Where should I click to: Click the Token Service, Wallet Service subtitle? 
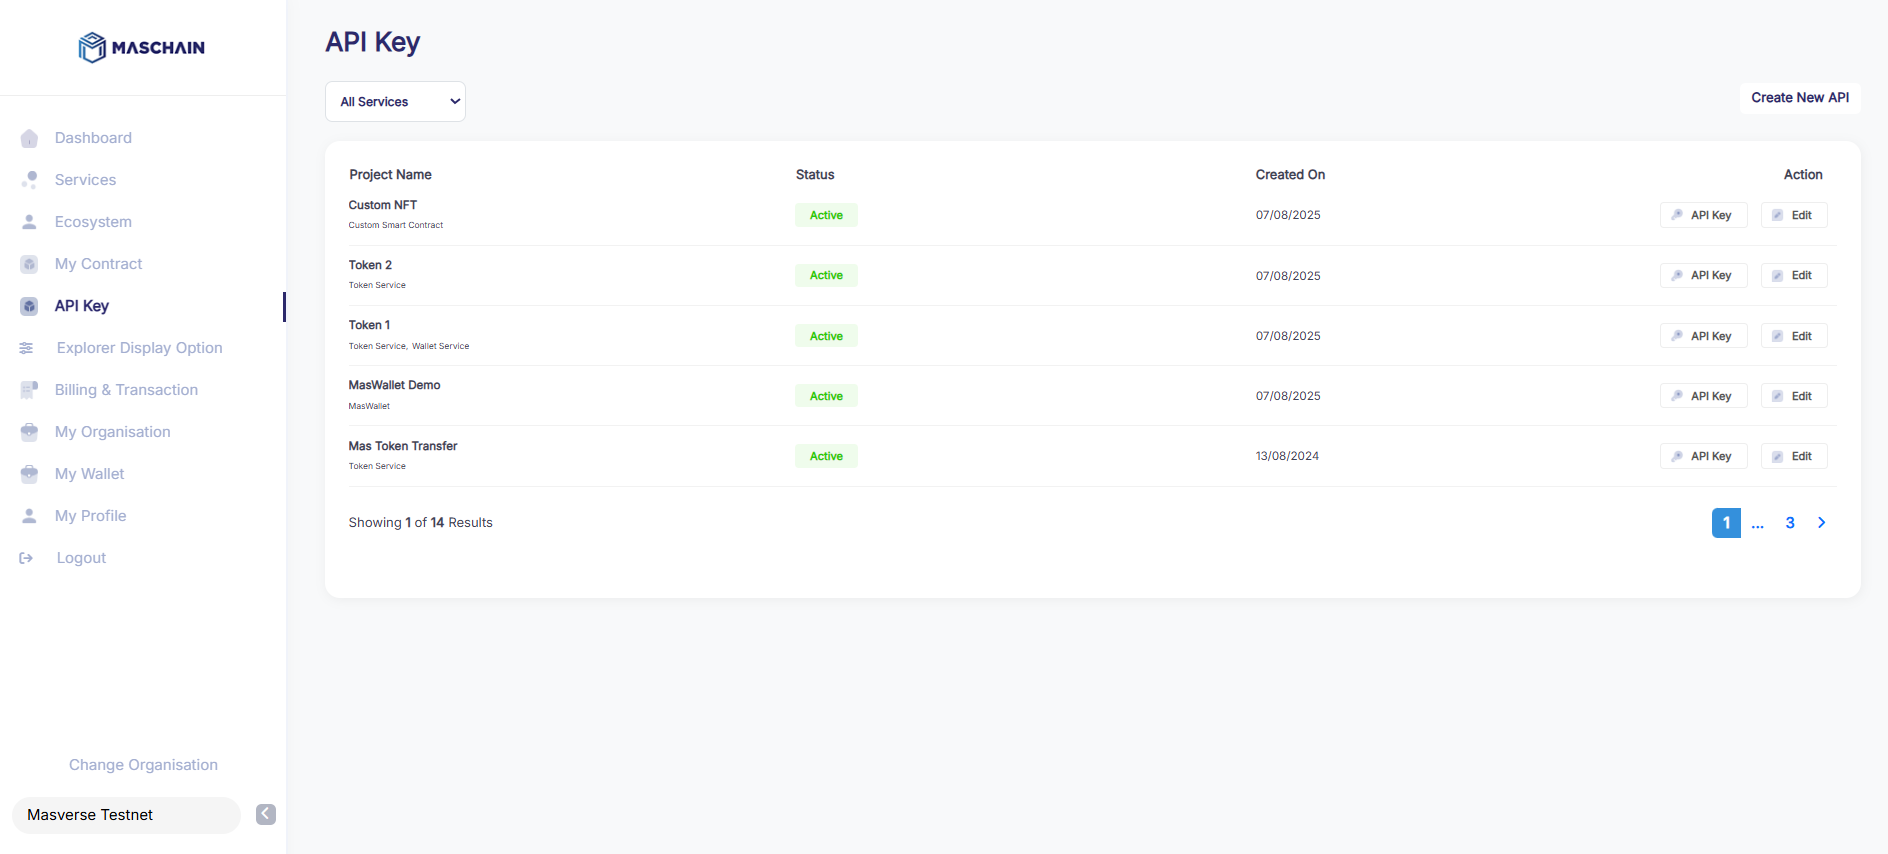[x=409, y=346]
